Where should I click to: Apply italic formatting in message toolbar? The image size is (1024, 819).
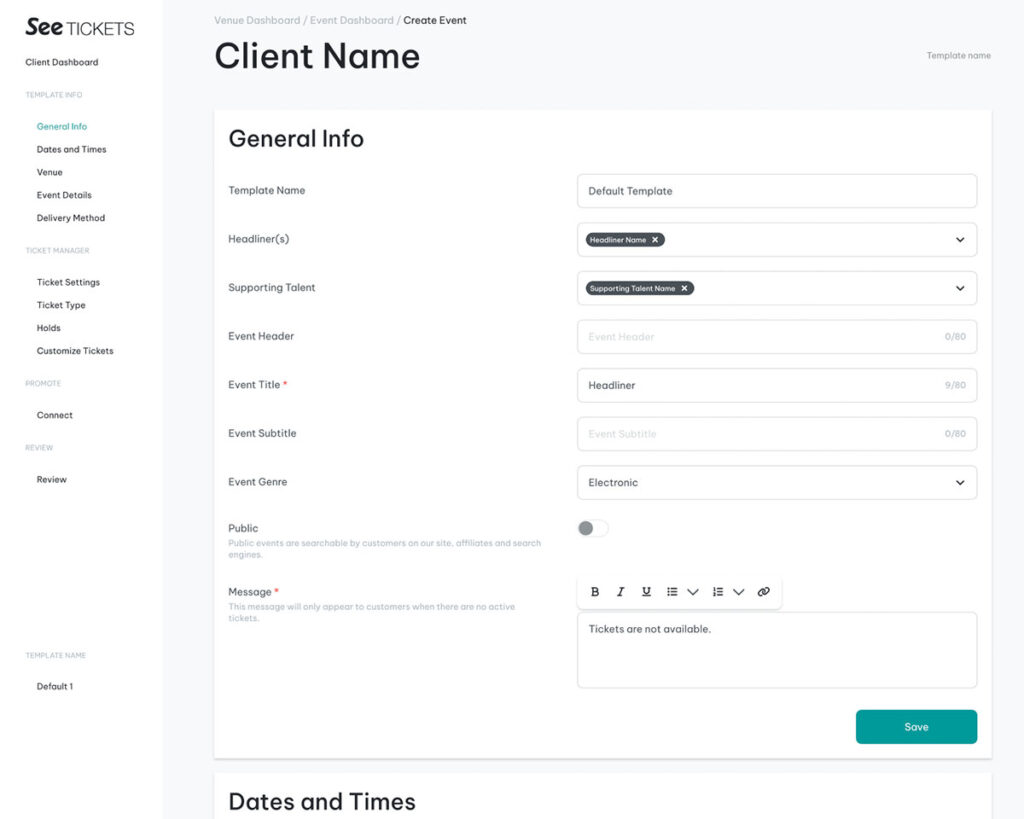tap(620, 592)
